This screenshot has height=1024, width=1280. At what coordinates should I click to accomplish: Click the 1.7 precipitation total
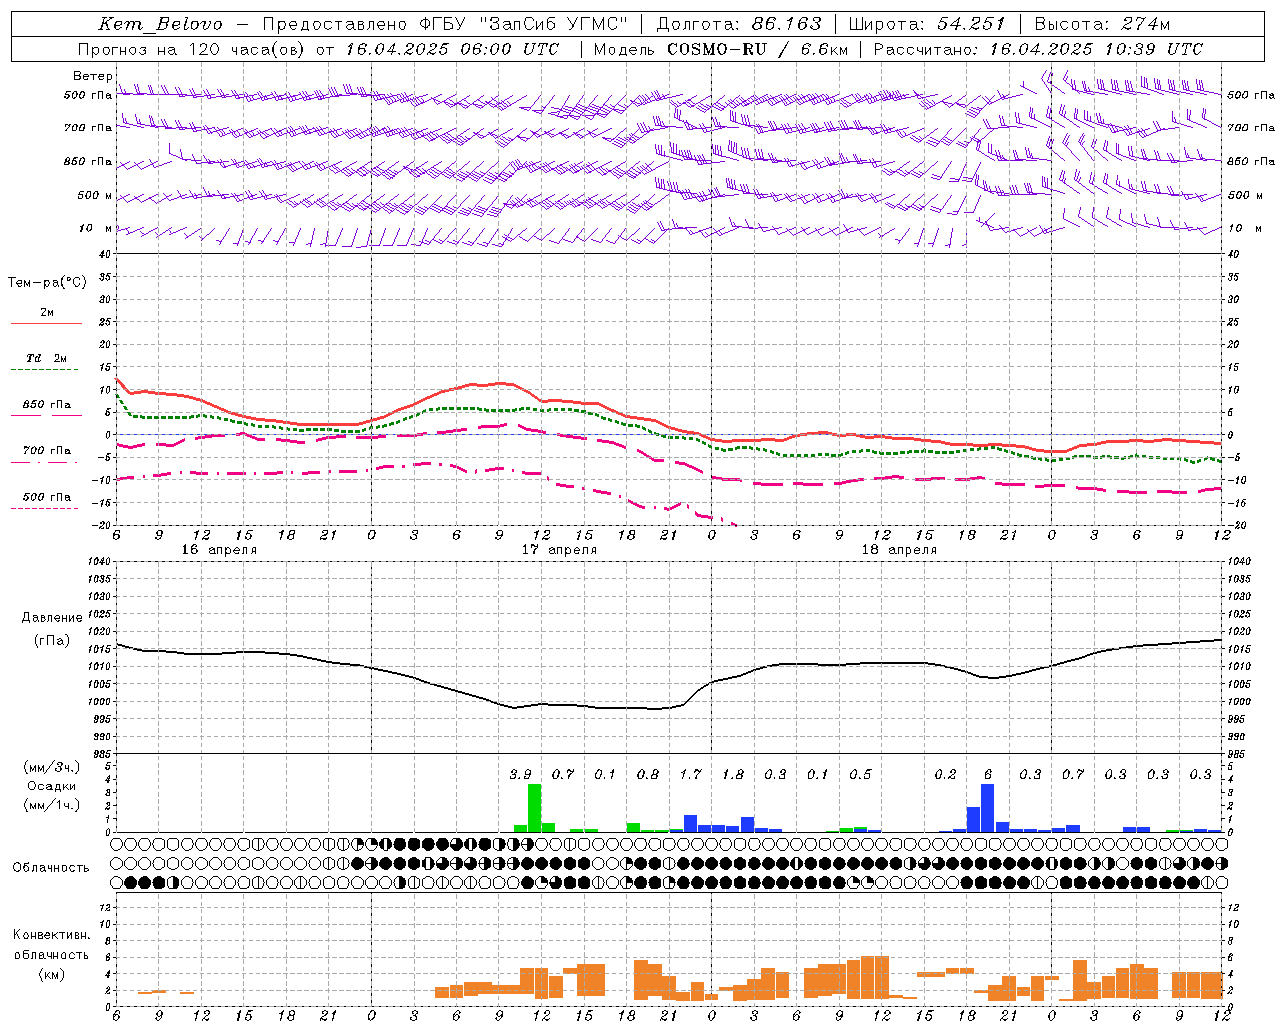click(690, 774)
